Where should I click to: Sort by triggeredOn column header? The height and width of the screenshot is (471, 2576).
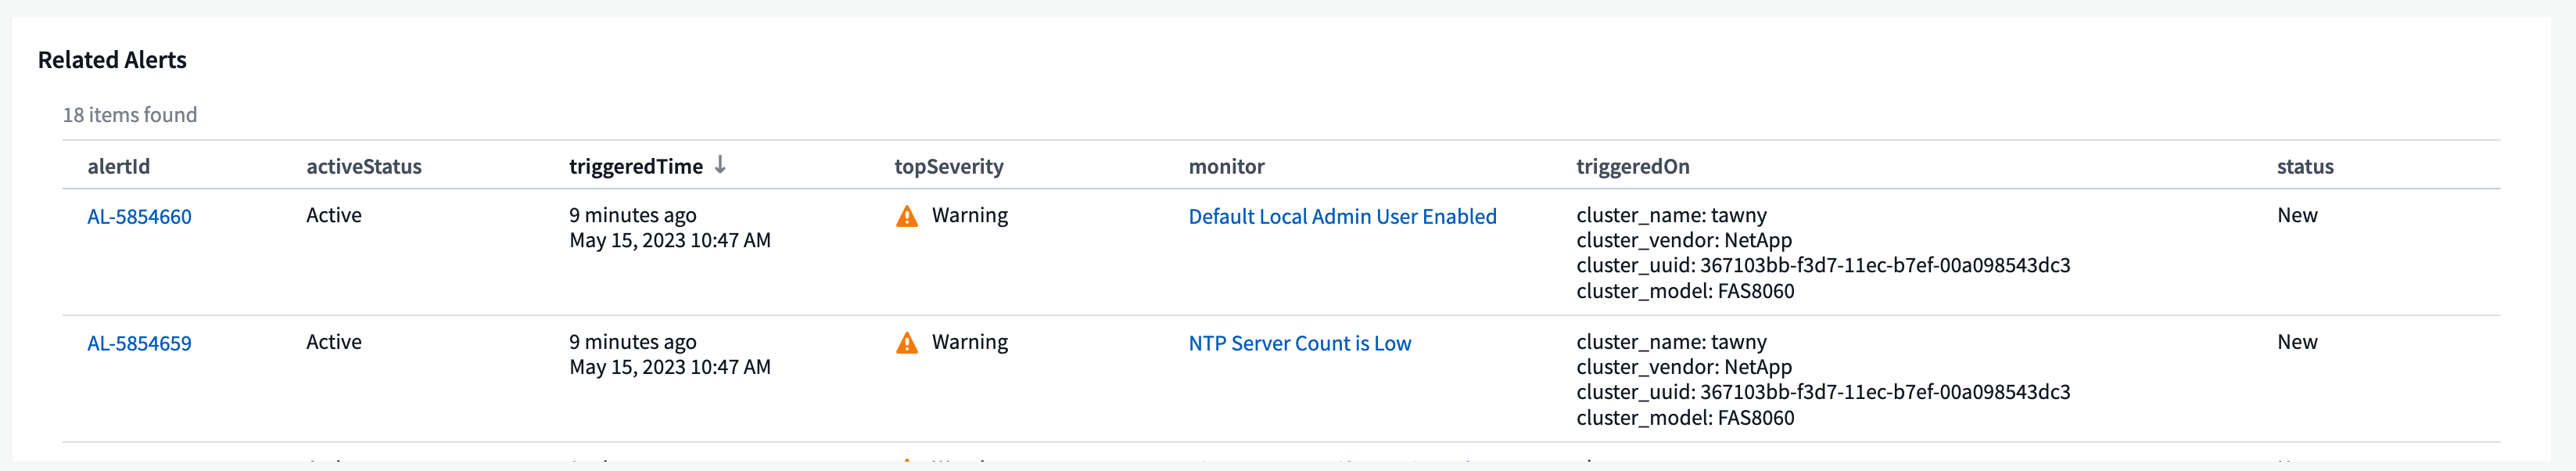point(1633,167)
